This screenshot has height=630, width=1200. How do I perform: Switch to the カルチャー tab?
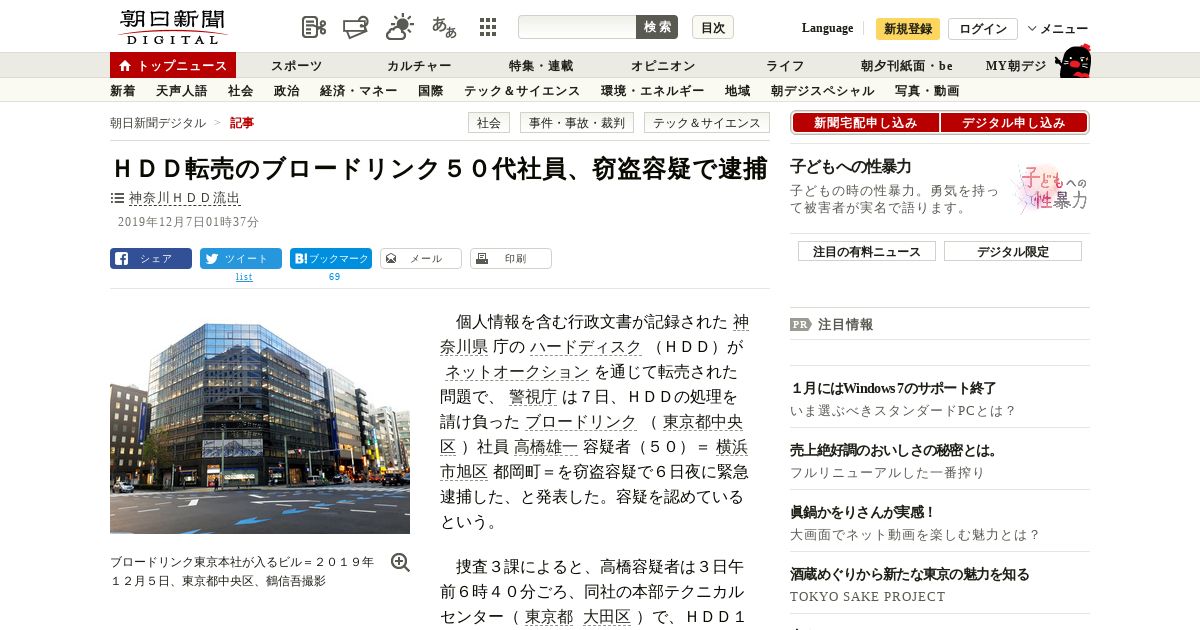pyautogui.click(x=419, y=66)
